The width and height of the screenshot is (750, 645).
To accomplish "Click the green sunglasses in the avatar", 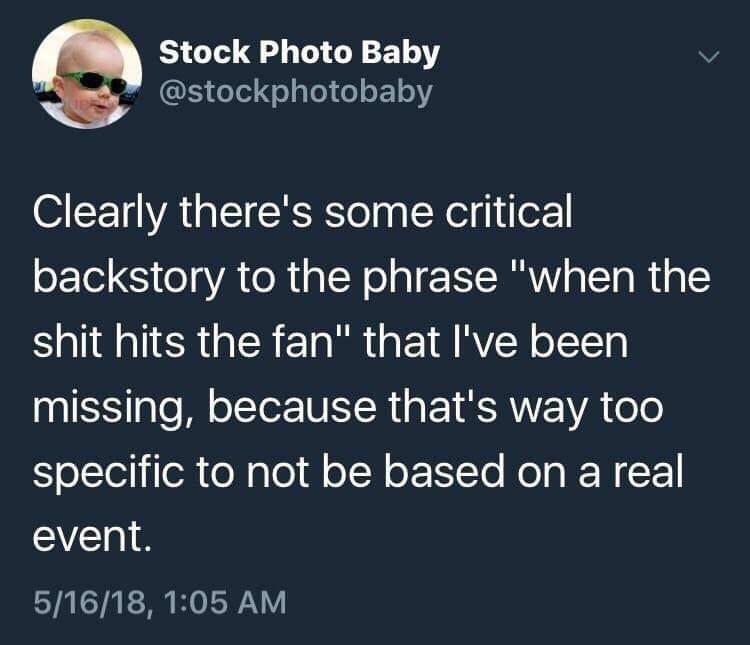I will coord(92,82).
